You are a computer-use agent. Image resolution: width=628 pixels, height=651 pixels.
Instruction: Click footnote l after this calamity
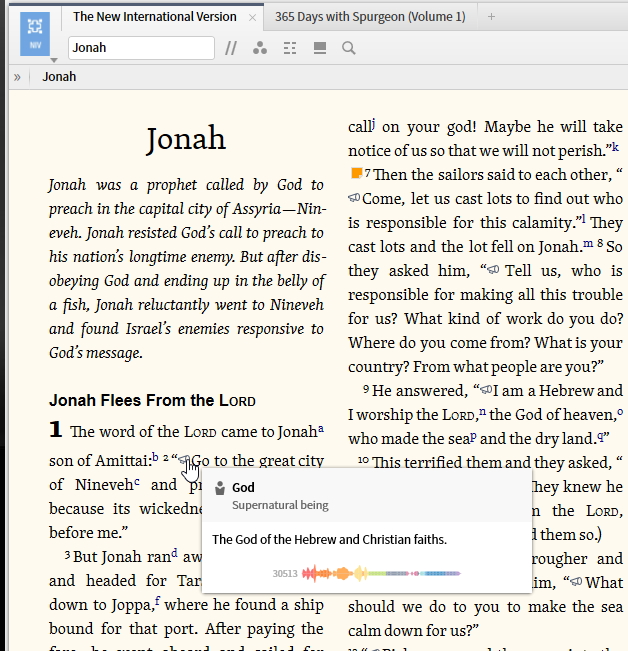[583, 219]
